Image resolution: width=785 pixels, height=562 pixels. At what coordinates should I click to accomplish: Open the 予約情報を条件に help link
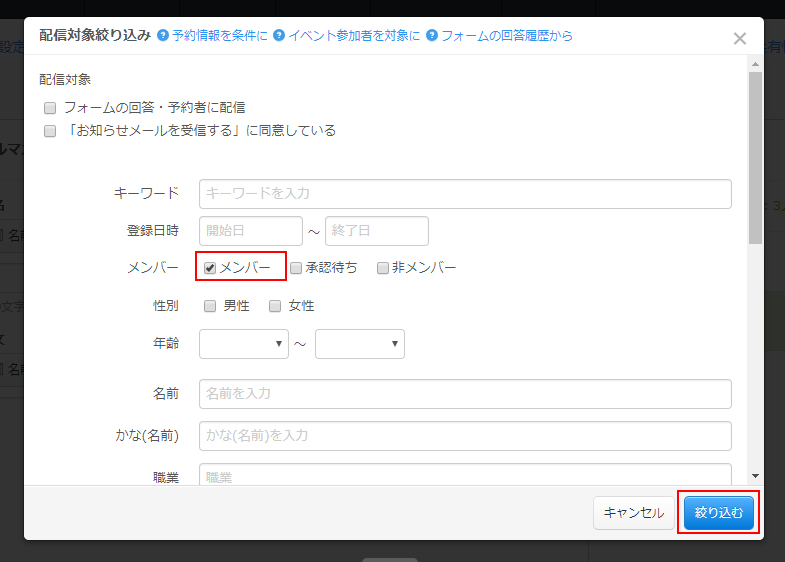219,36
